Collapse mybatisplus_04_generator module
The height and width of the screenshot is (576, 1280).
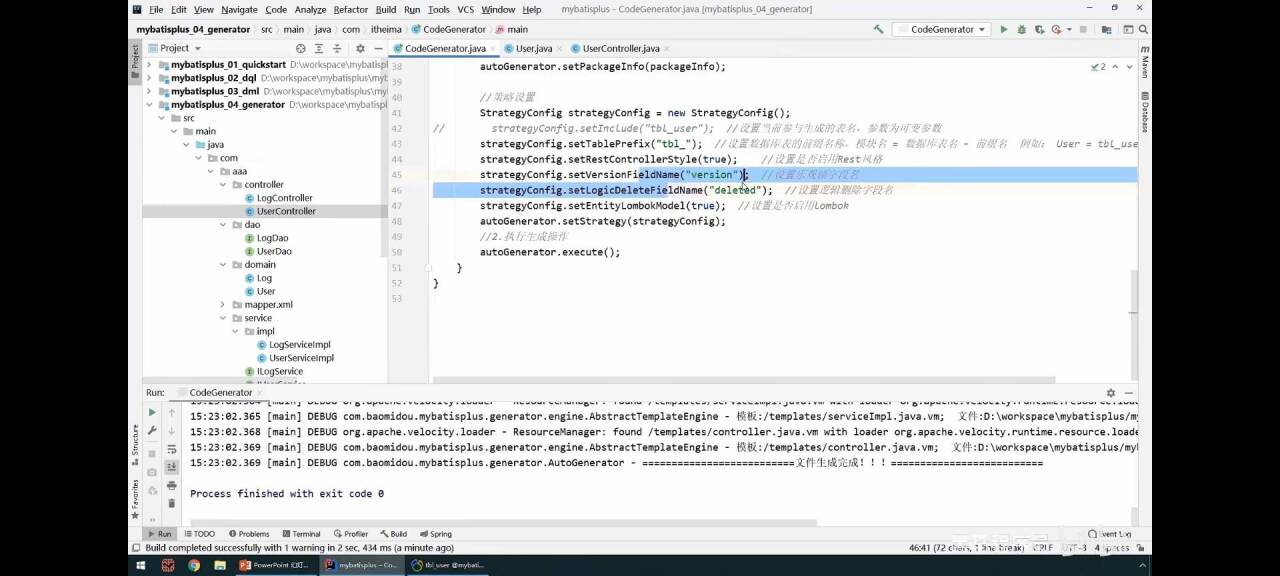[149, 105]
